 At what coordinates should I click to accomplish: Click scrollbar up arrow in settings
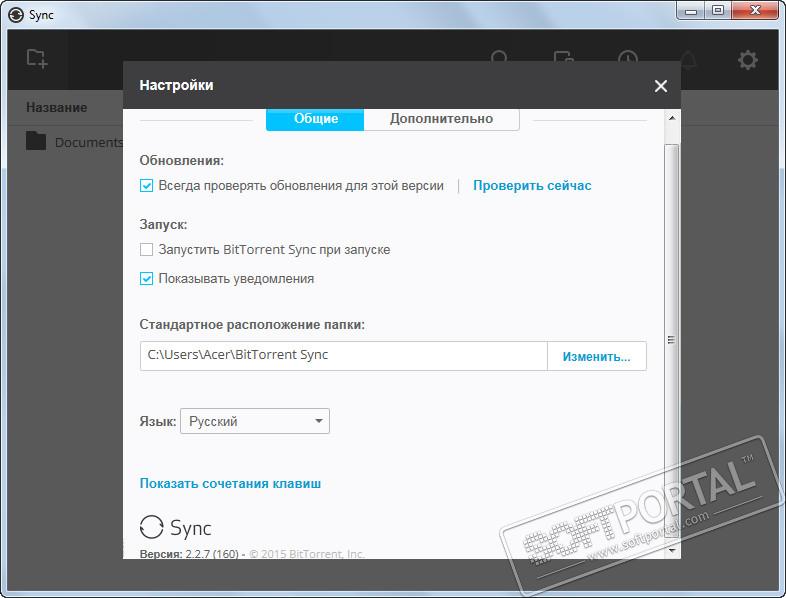click(x=672, y=118)
